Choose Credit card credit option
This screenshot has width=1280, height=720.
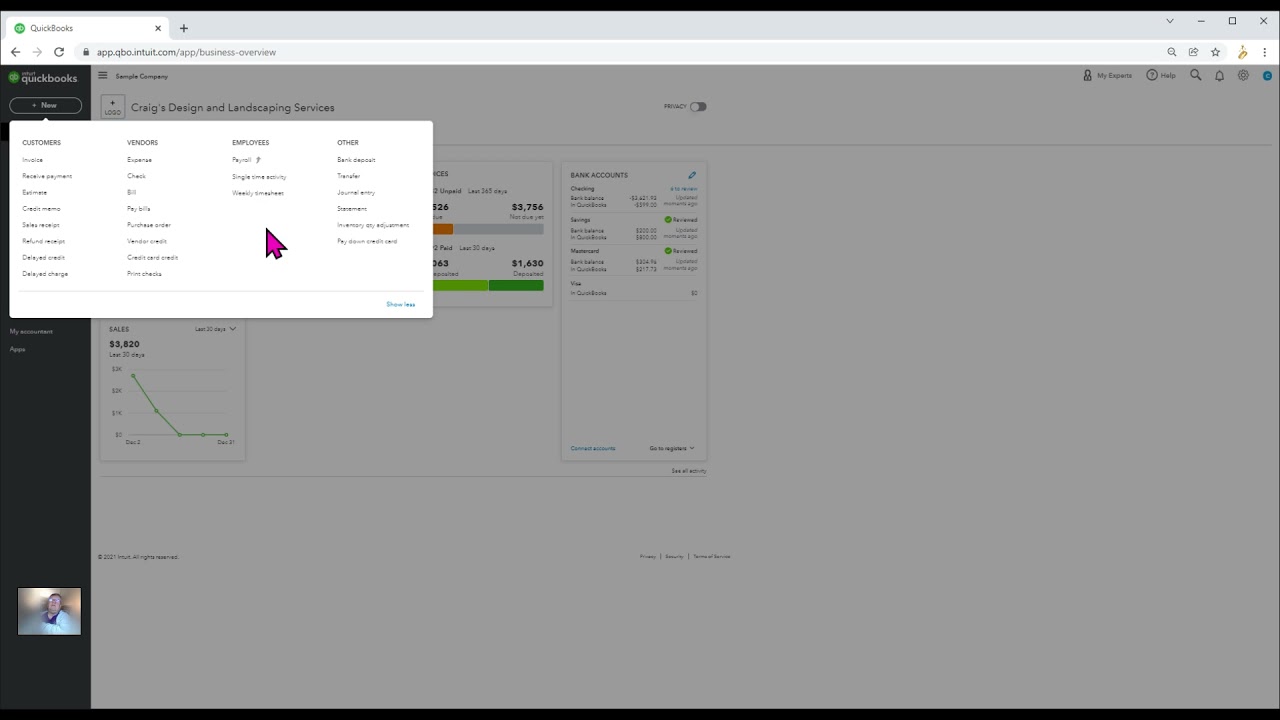[152, 257]
